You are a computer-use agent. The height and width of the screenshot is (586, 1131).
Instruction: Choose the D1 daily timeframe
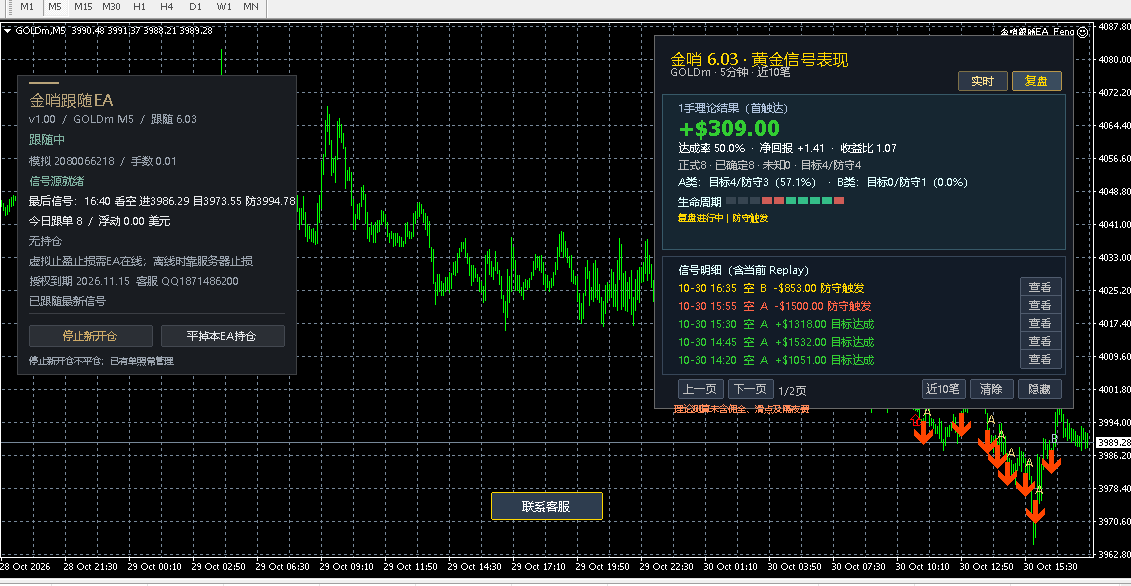pos(195,6)
